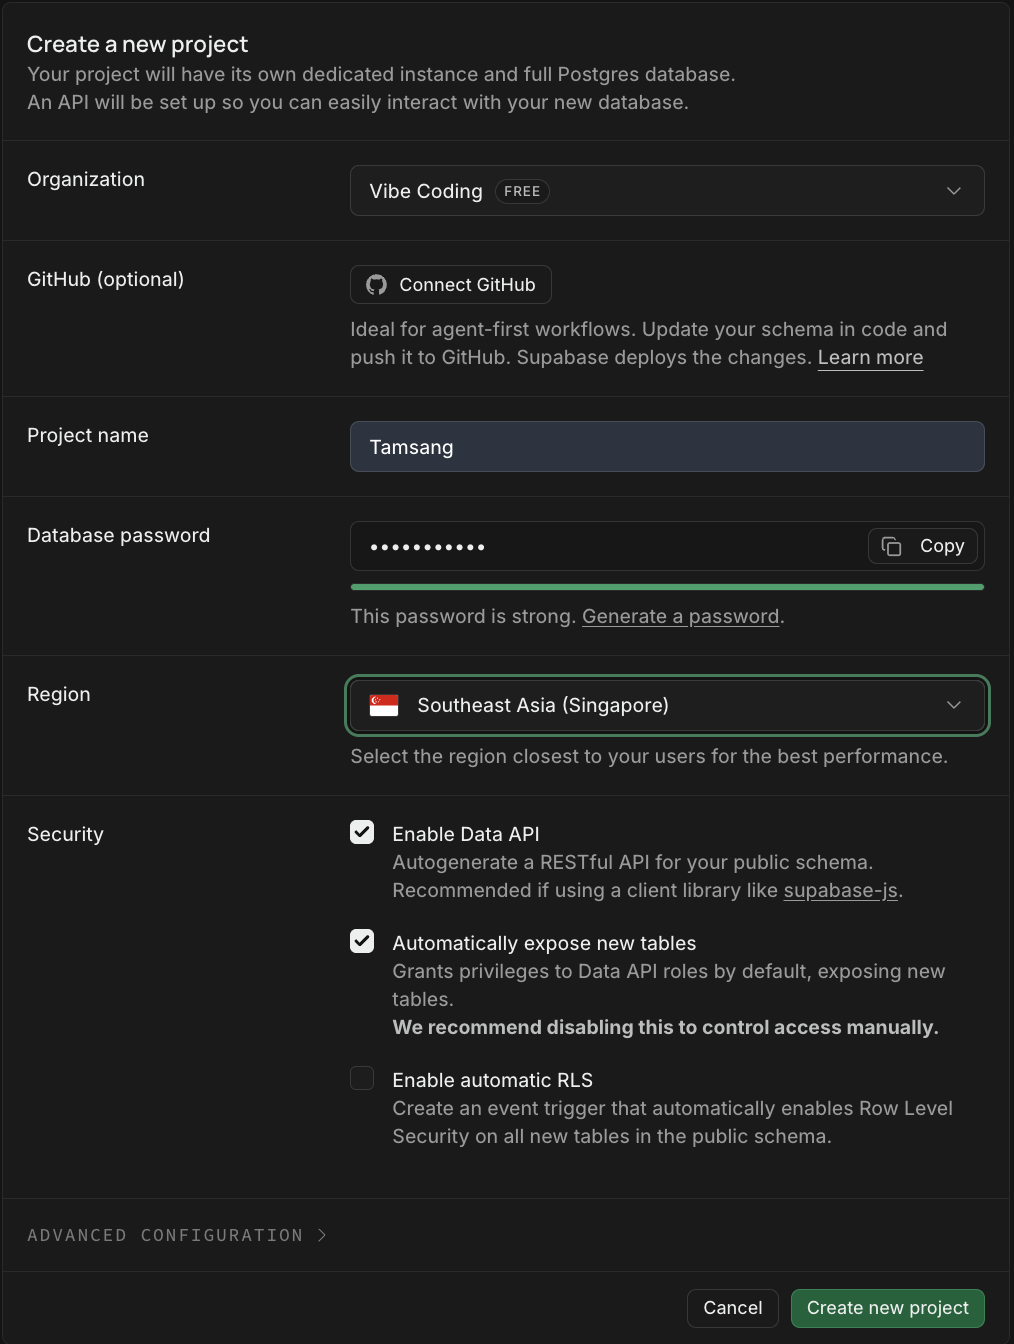Click the GitHub logo icon in the Connect GitHub button

tap(376, 285)
